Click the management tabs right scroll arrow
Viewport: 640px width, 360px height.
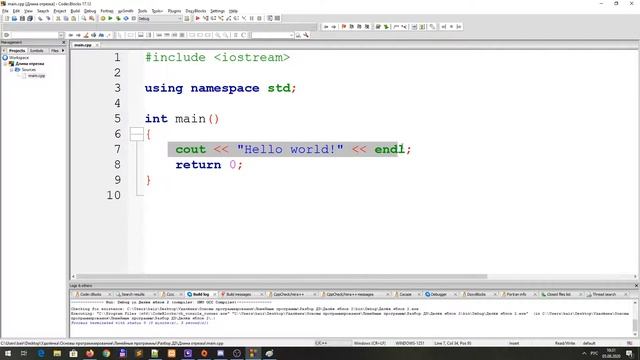pos(63,51)
